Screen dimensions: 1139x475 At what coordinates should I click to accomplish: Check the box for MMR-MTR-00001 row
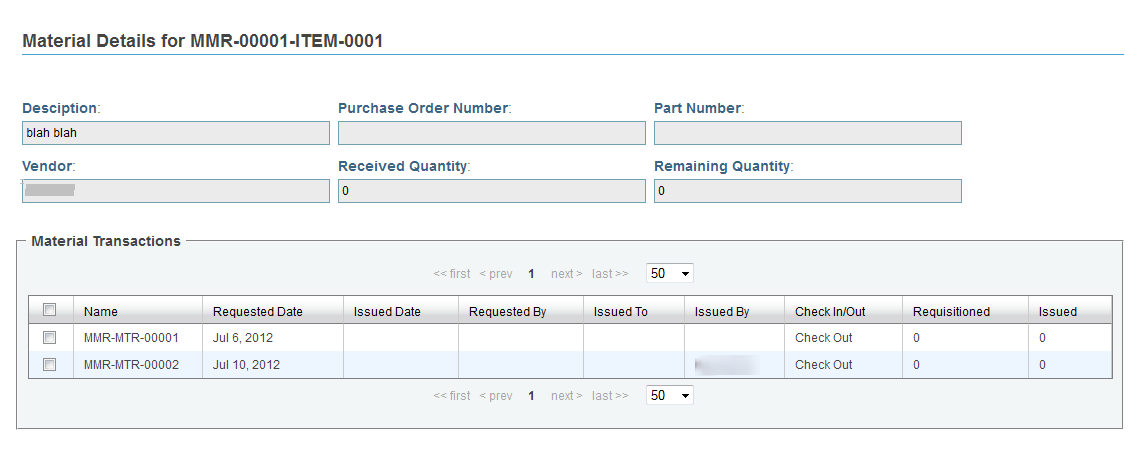[49, 338]
